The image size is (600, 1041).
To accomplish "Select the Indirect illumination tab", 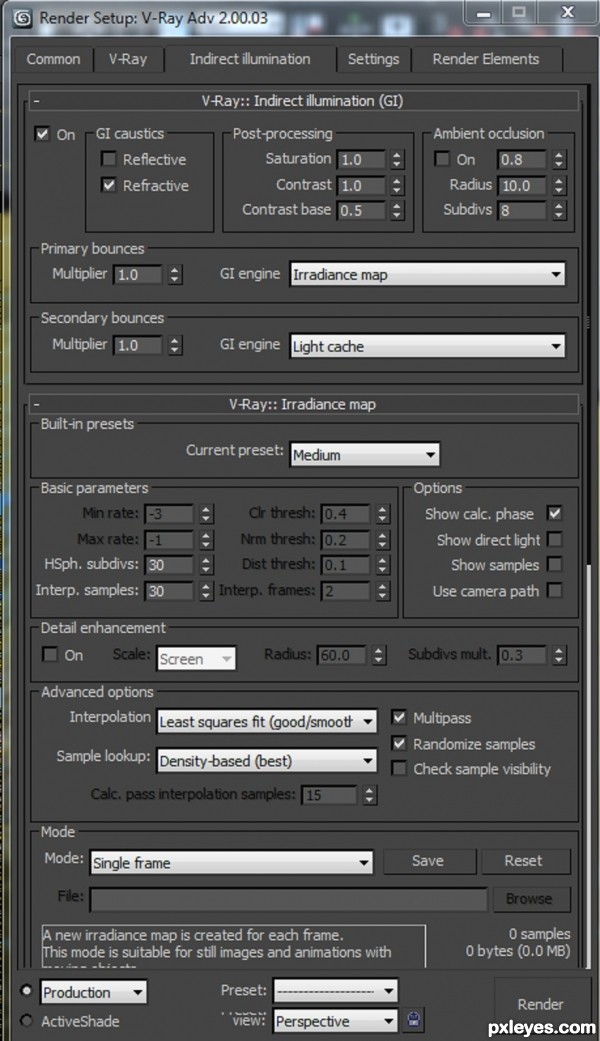I will tap(250, 59).
